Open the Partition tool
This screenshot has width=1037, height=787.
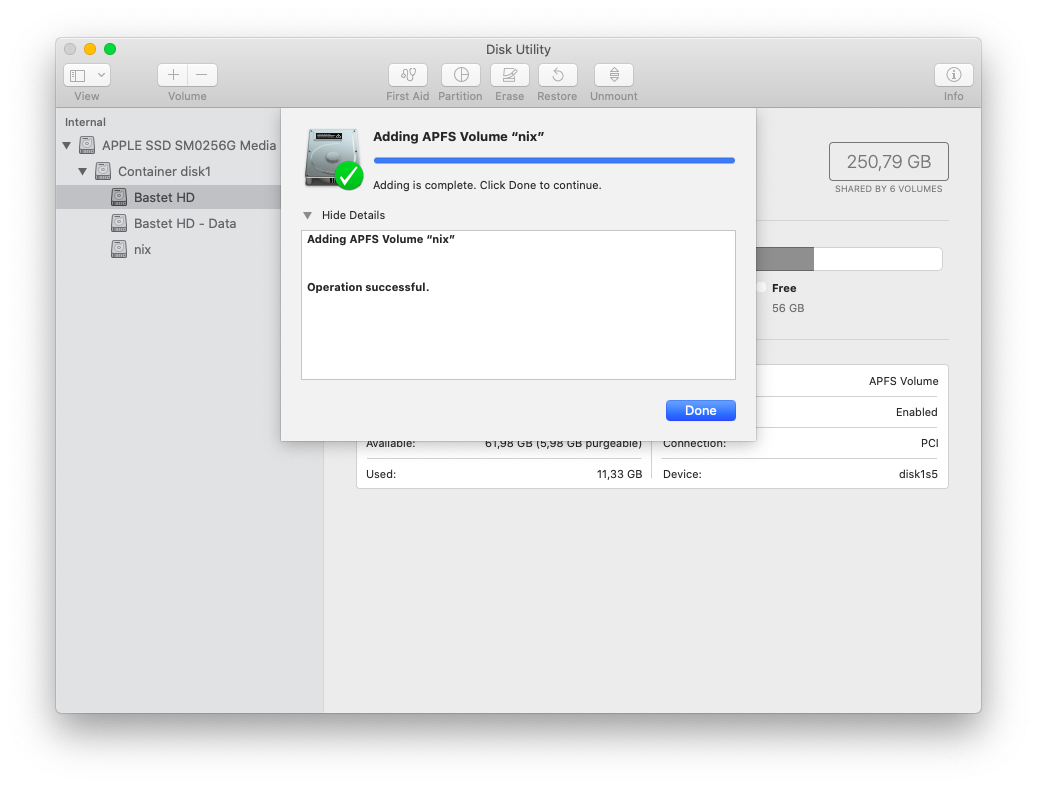click(461, 75)
